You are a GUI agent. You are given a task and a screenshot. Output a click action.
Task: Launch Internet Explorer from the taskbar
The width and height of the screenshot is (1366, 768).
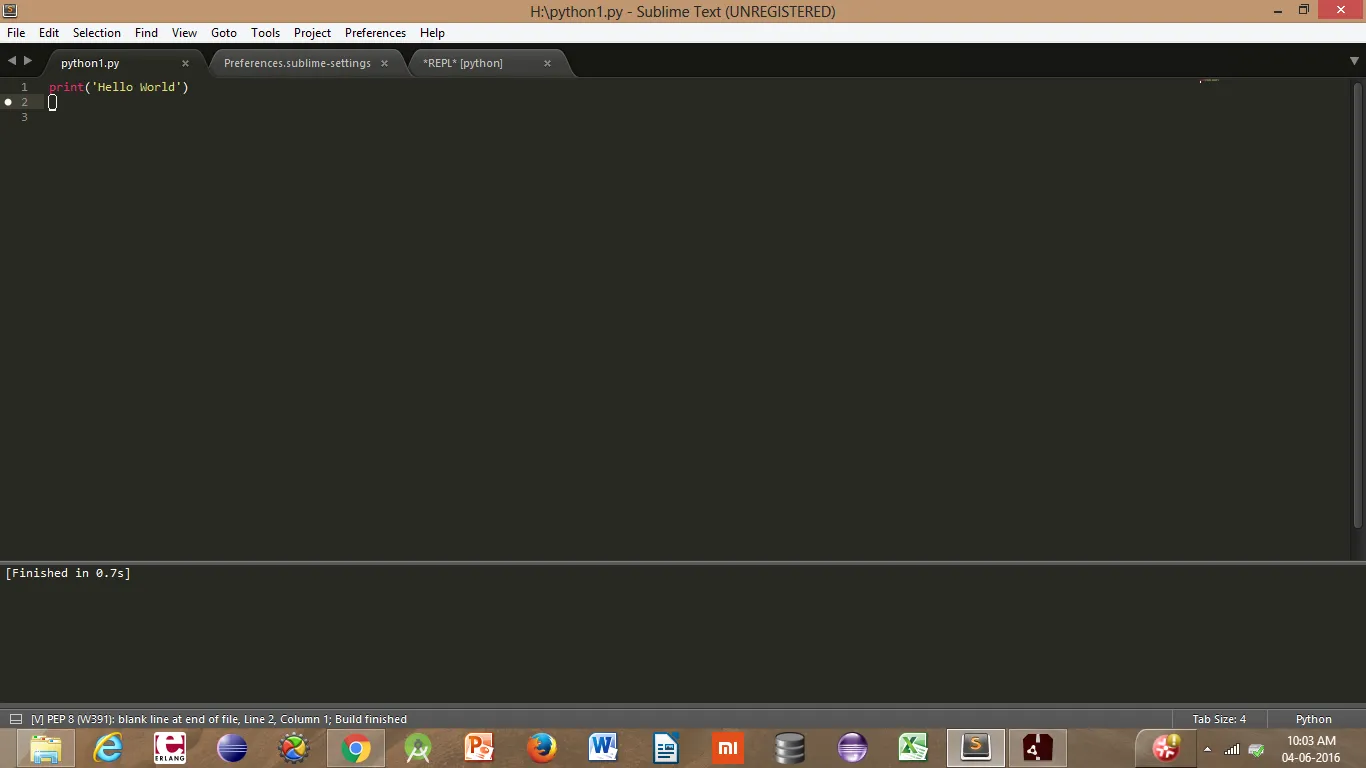(108, 748)
